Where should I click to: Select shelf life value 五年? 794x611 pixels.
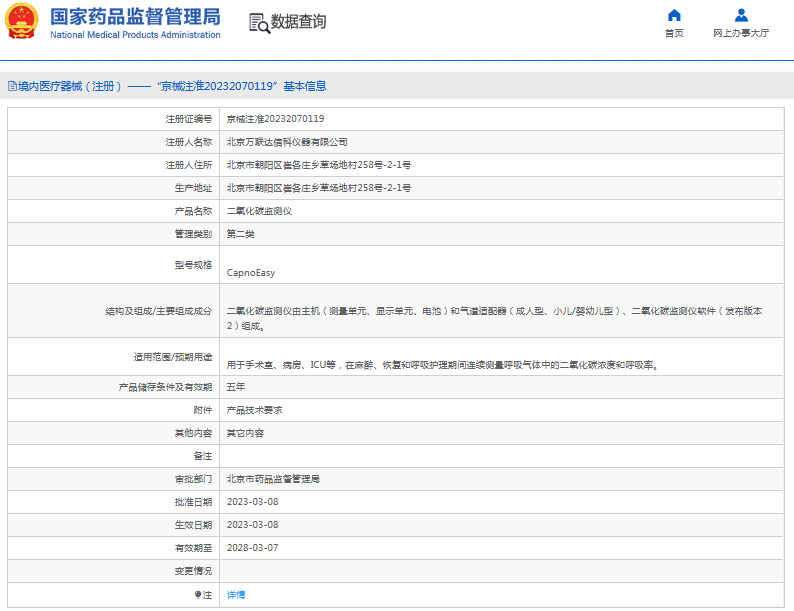[x=236, y=387]
